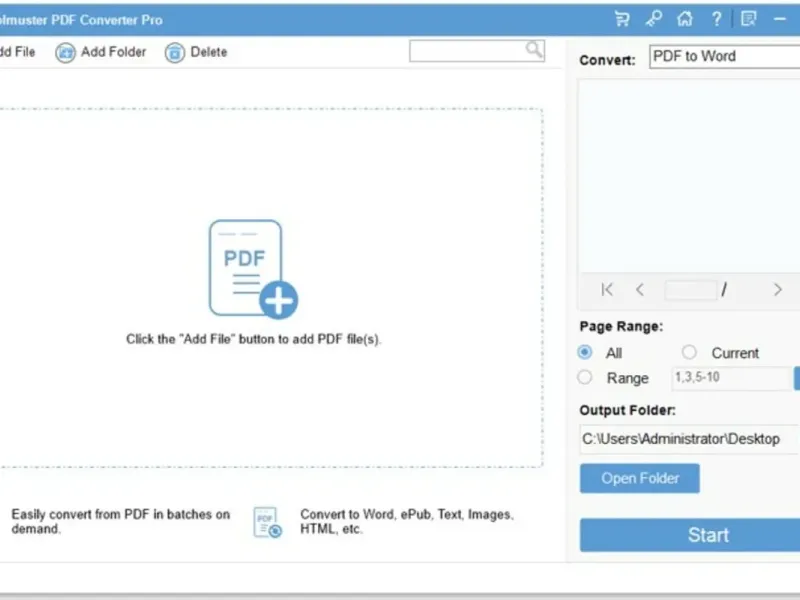This screenshot has height=600, width=800.
Task: Click the page range input 1,3,5-10
Action: click(x=732, y=378)
